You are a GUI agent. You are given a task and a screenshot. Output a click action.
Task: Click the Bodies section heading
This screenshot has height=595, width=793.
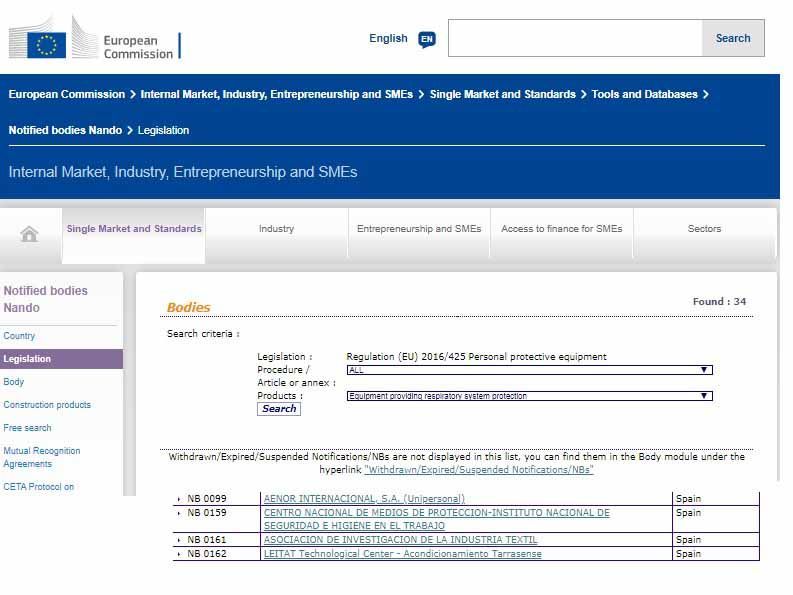(x=189, y=307)
